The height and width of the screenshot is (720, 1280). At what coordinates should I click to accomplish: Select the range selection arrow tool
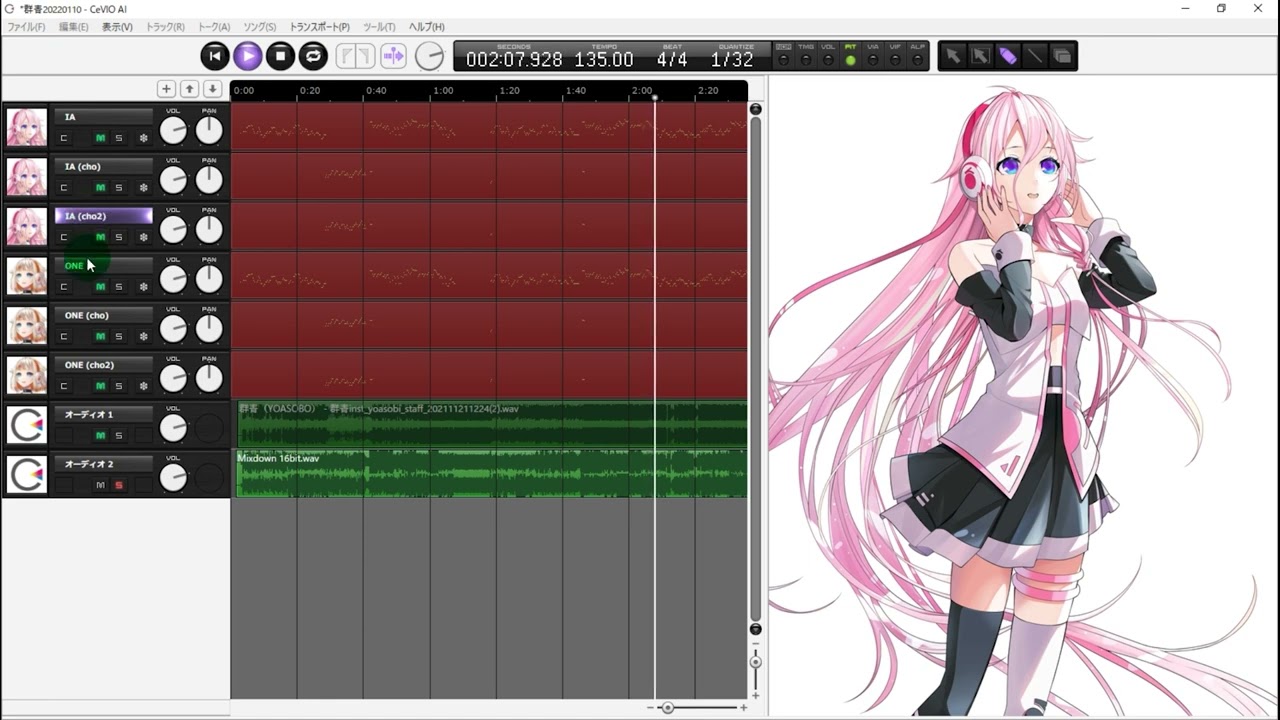pos(980,57)
